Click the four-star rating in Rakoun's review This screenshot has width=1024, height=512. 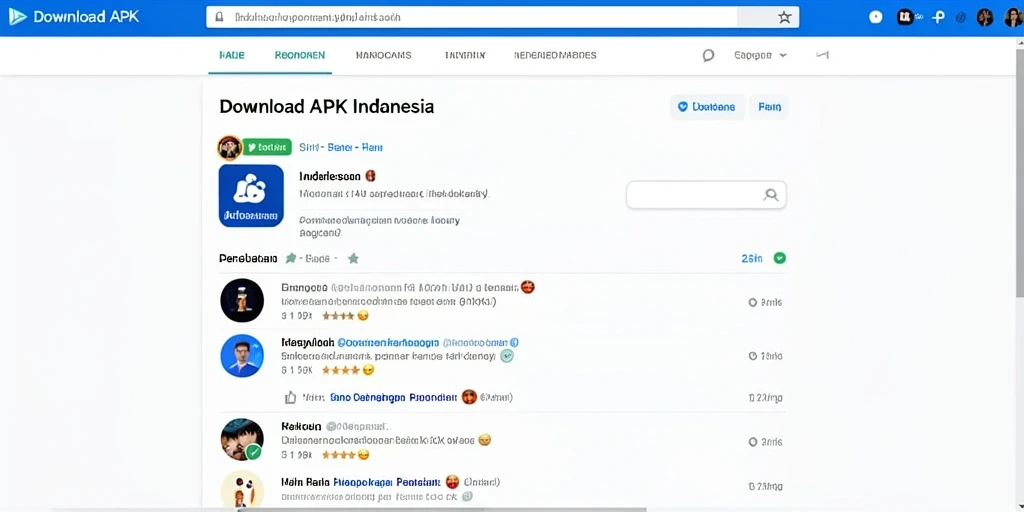tap(338, 455)
